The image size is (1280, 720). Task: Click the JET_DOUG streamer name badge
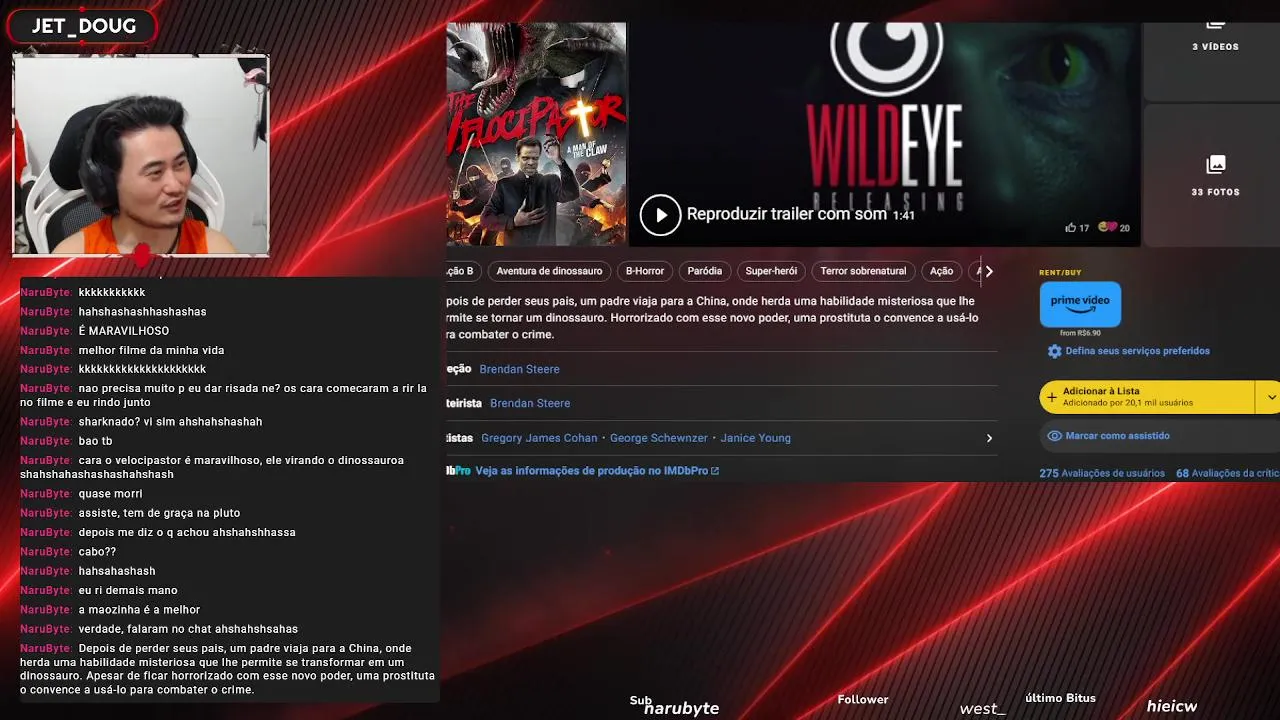pos(84,26)
